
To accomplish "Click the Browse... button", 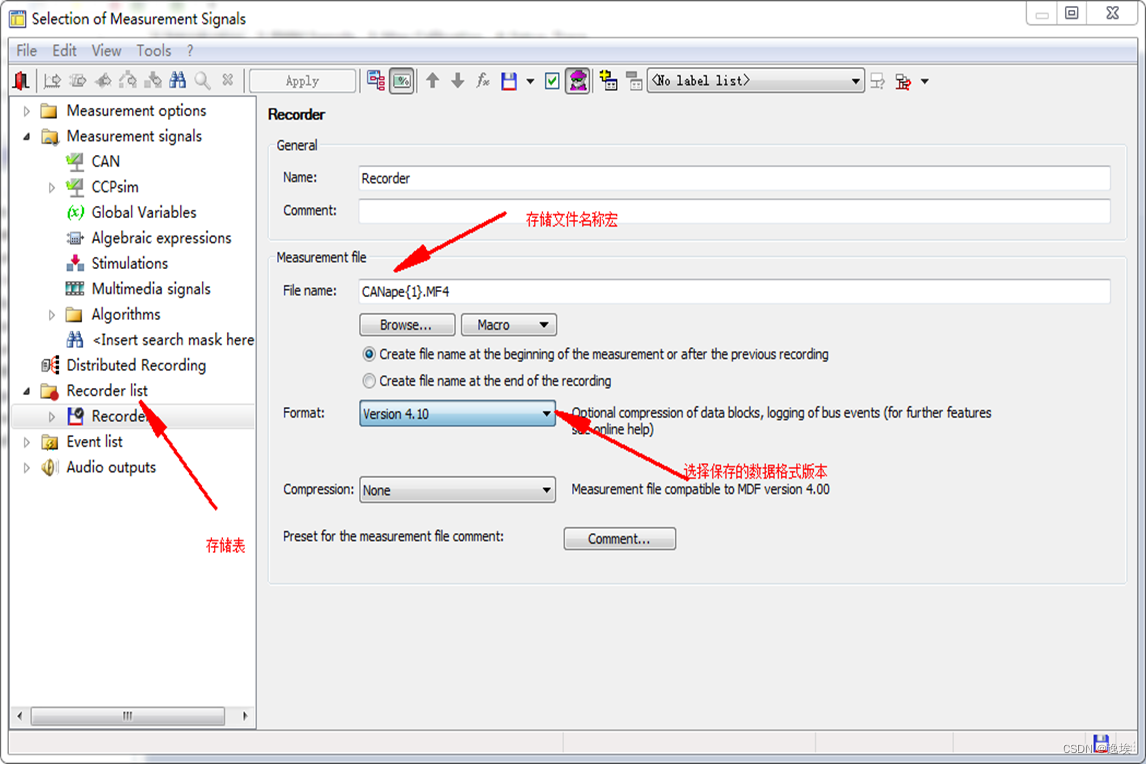I will 406,325.
